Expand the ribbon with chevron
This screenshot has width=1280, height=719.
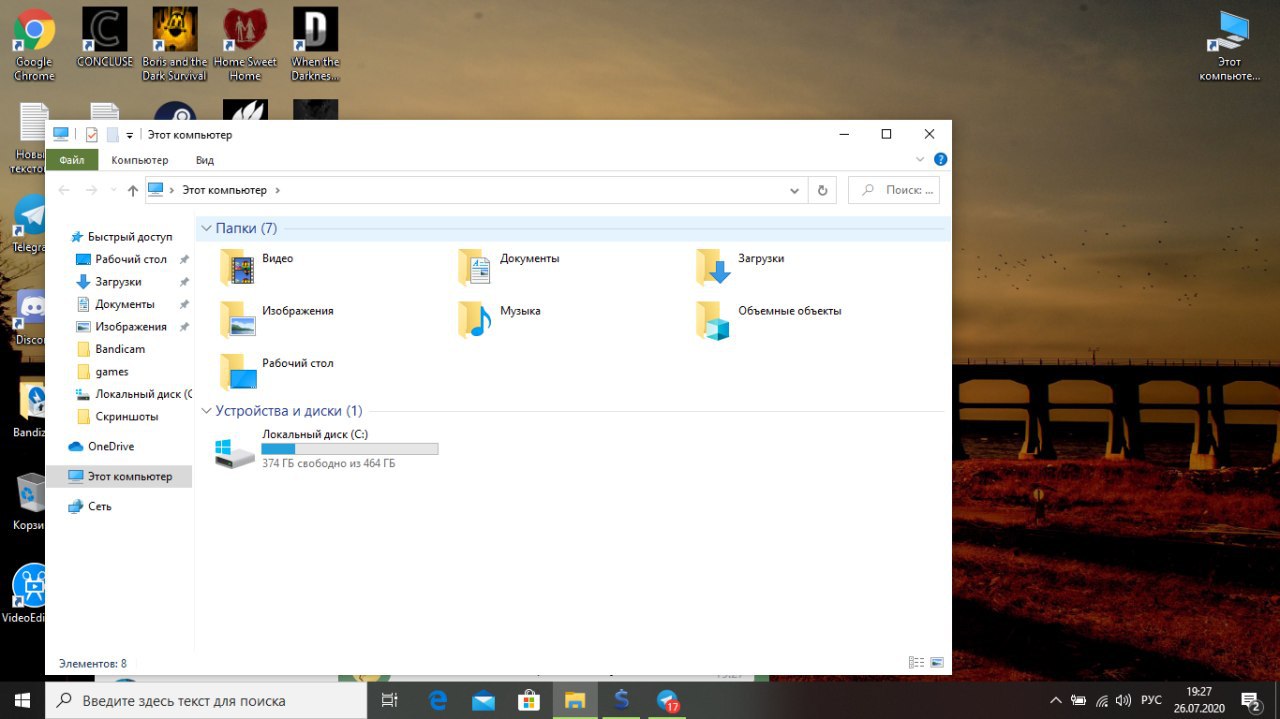coord(921,160)
